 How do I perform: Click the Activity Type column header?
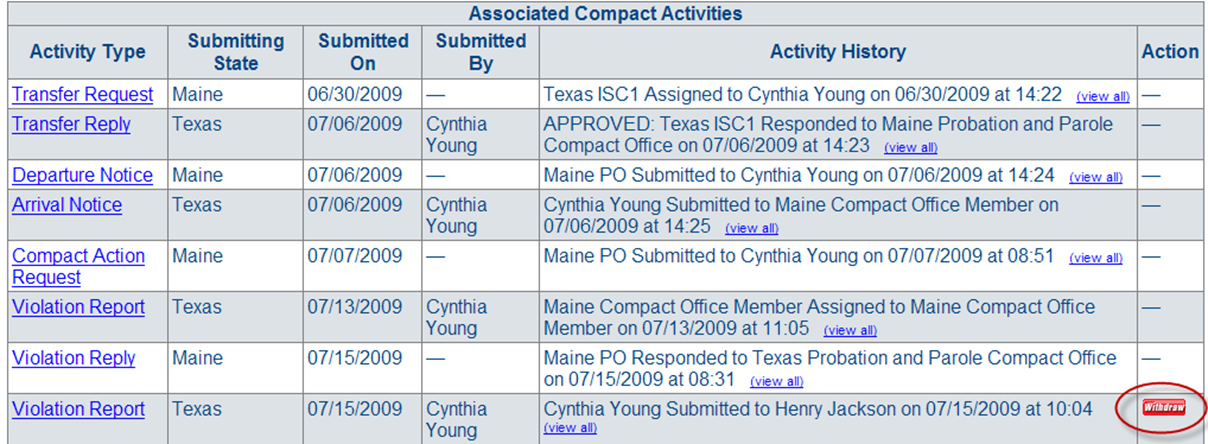[88, 52]
